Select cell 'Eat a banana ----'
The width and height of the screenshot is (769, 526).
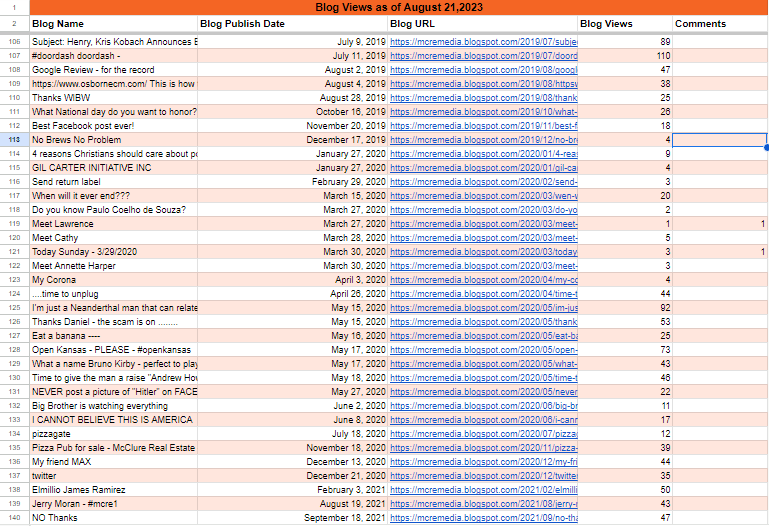point(113,336)
